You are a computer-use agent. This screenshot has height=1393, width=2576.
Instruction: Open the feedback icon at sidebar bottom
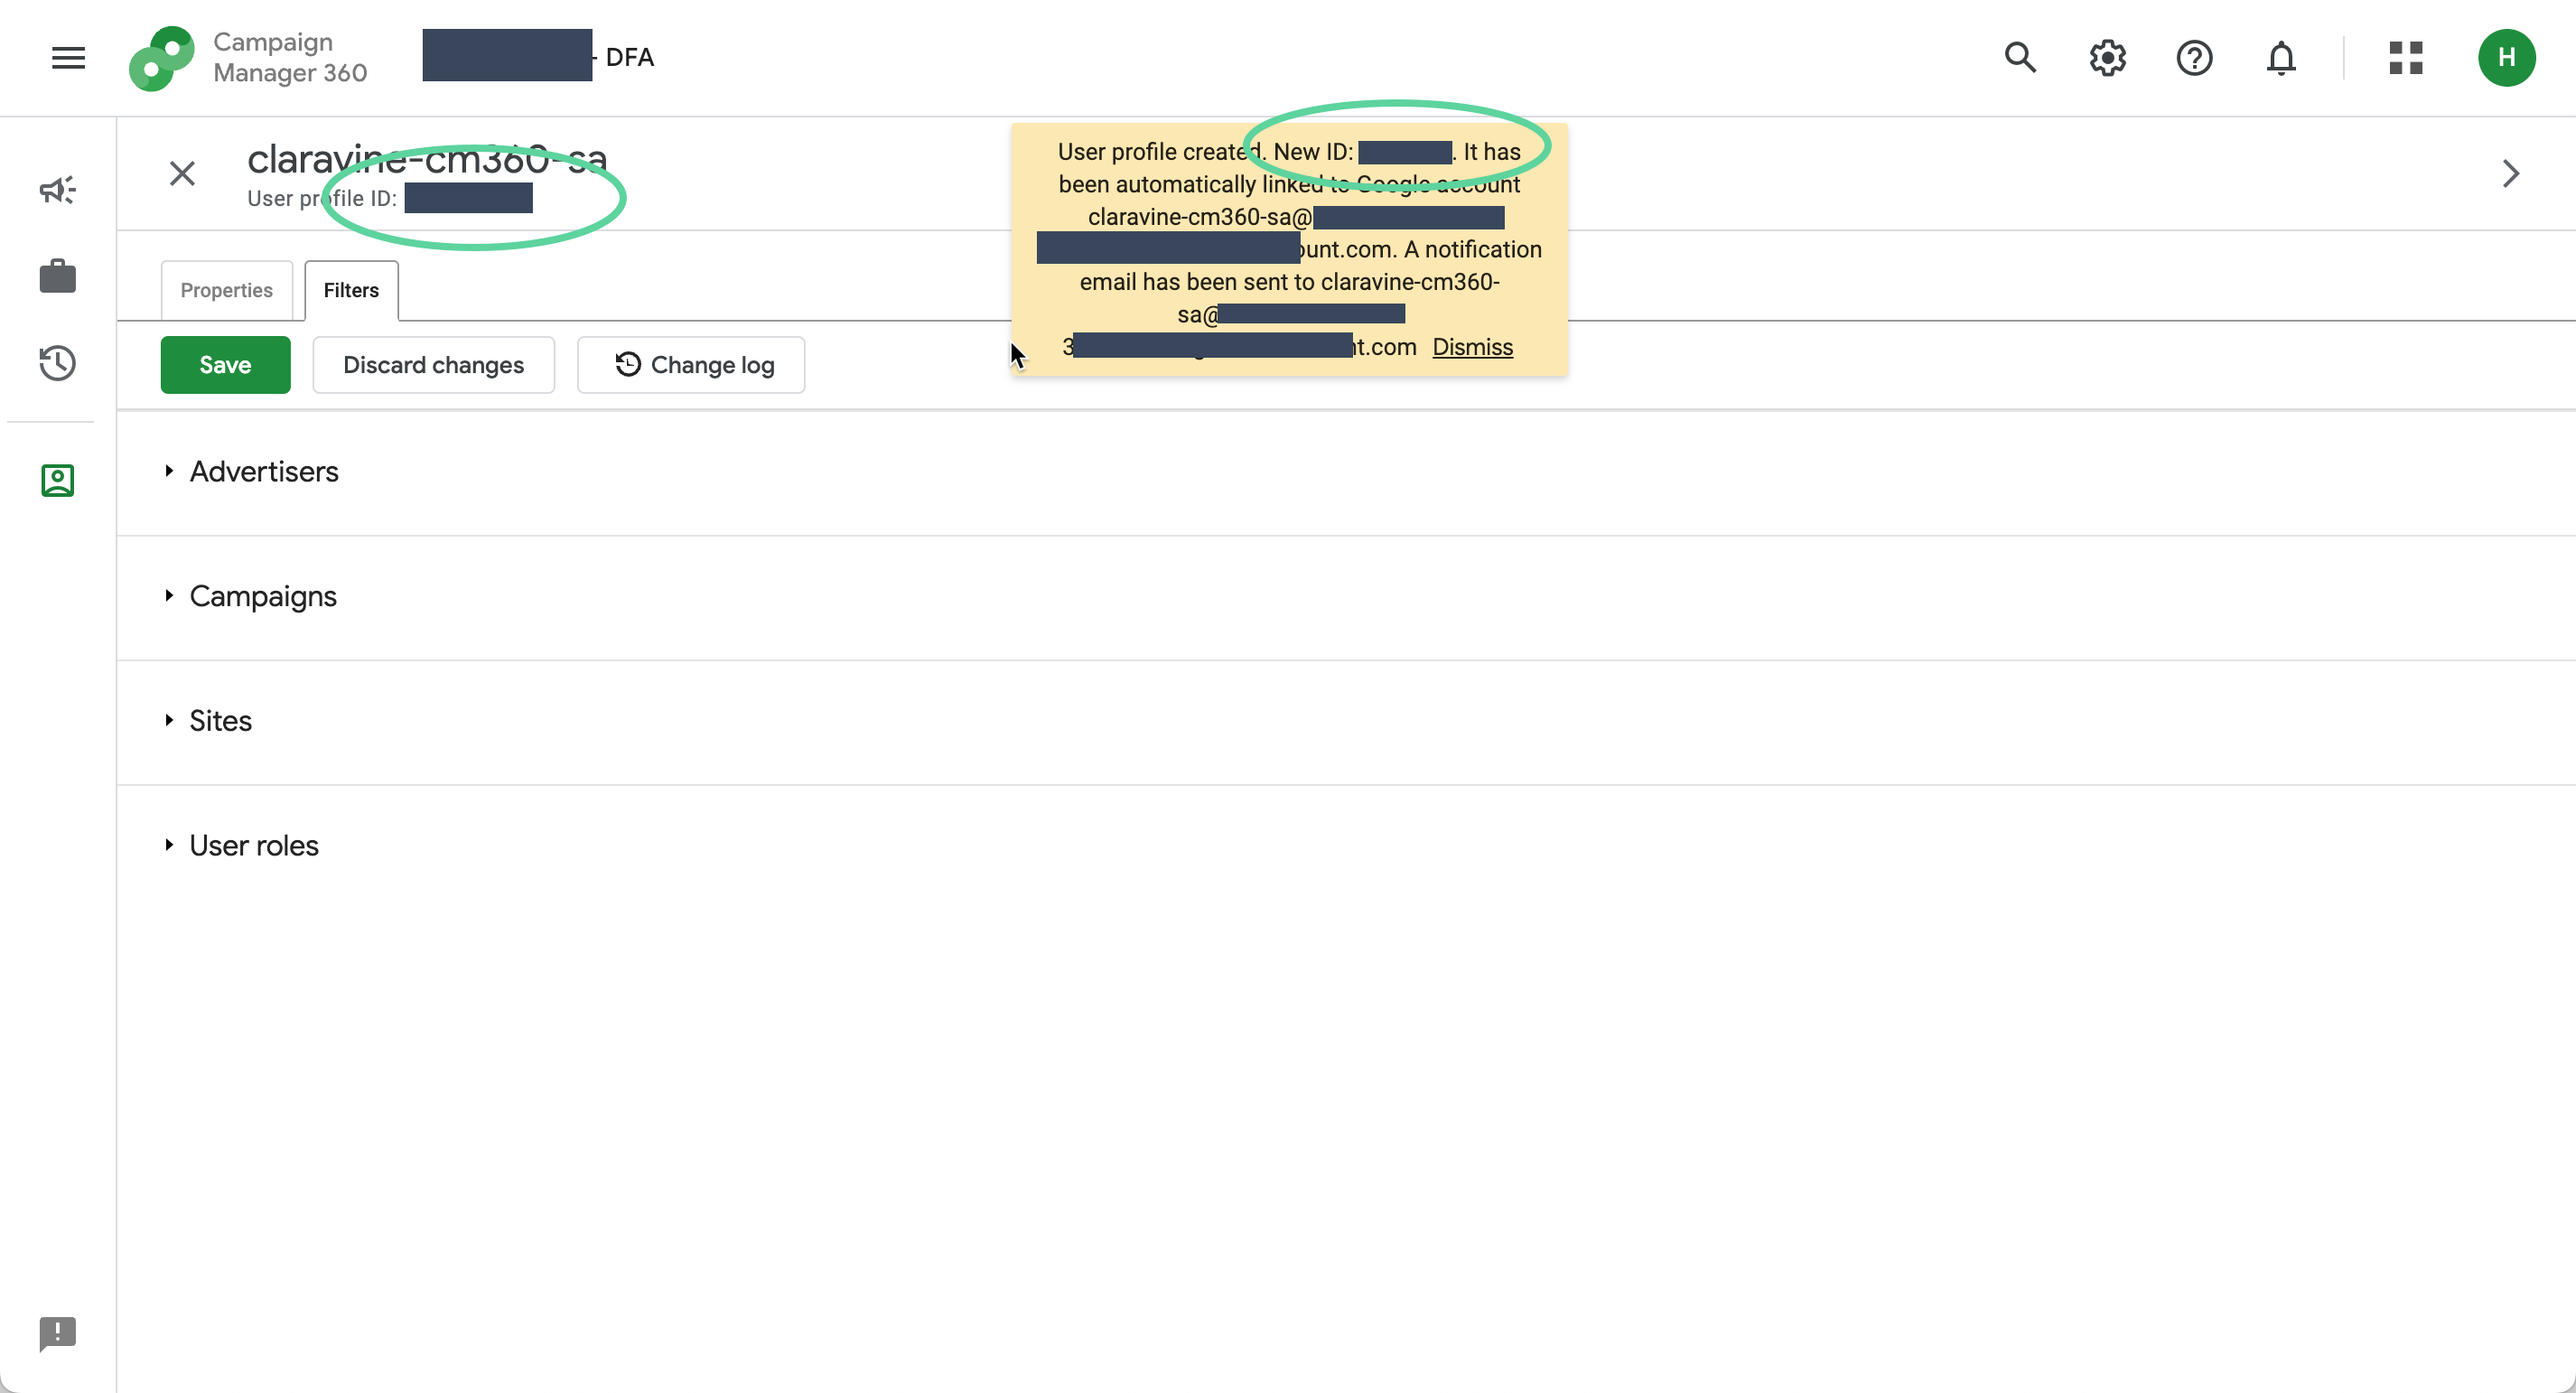(58, 1333)
